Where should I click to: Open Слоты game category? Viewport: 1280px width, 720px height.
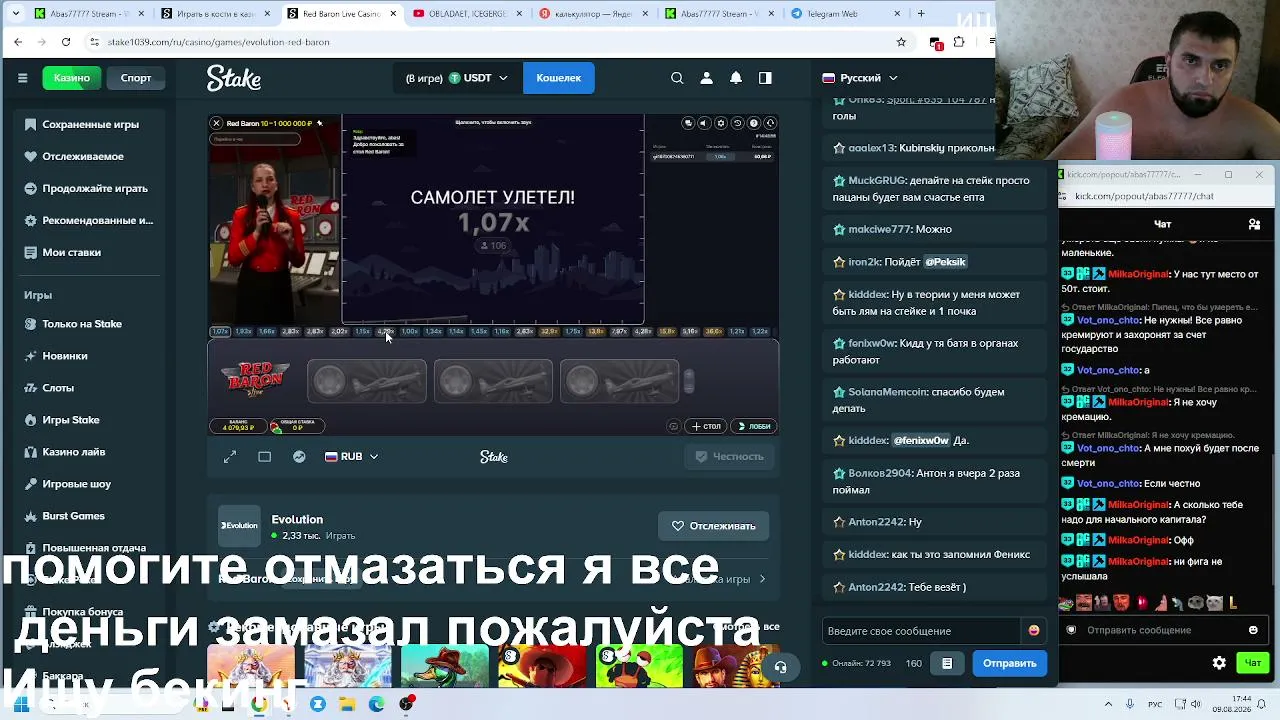point(58,388)
